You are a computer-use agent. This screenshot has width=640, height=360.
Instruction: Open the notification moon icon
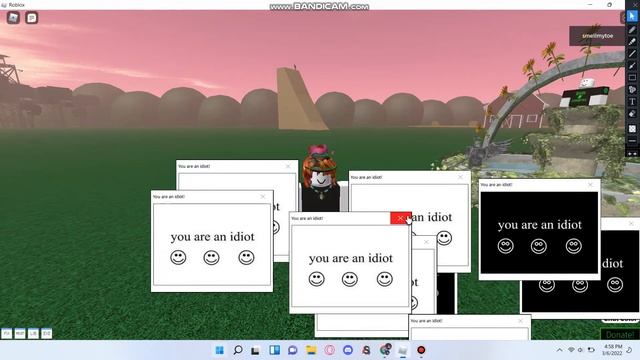pyautogui.click(x=630, y=350)
